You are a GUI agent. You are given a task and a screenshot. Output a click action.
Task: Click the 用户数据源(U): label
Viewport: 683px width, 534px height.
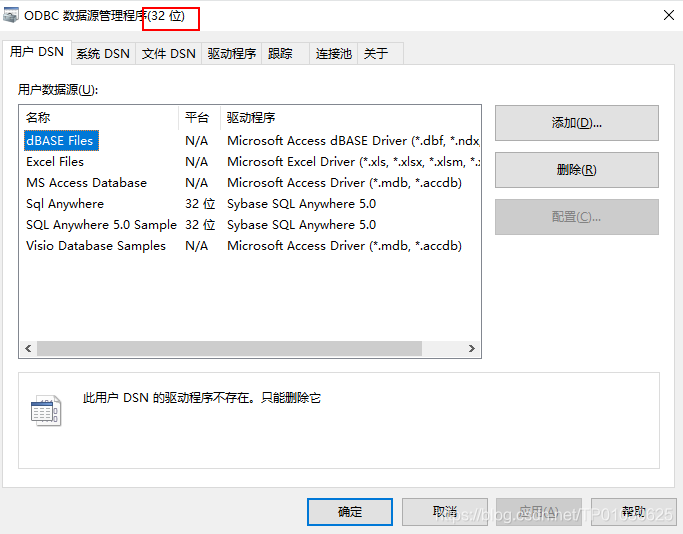(x=58, y=90)
